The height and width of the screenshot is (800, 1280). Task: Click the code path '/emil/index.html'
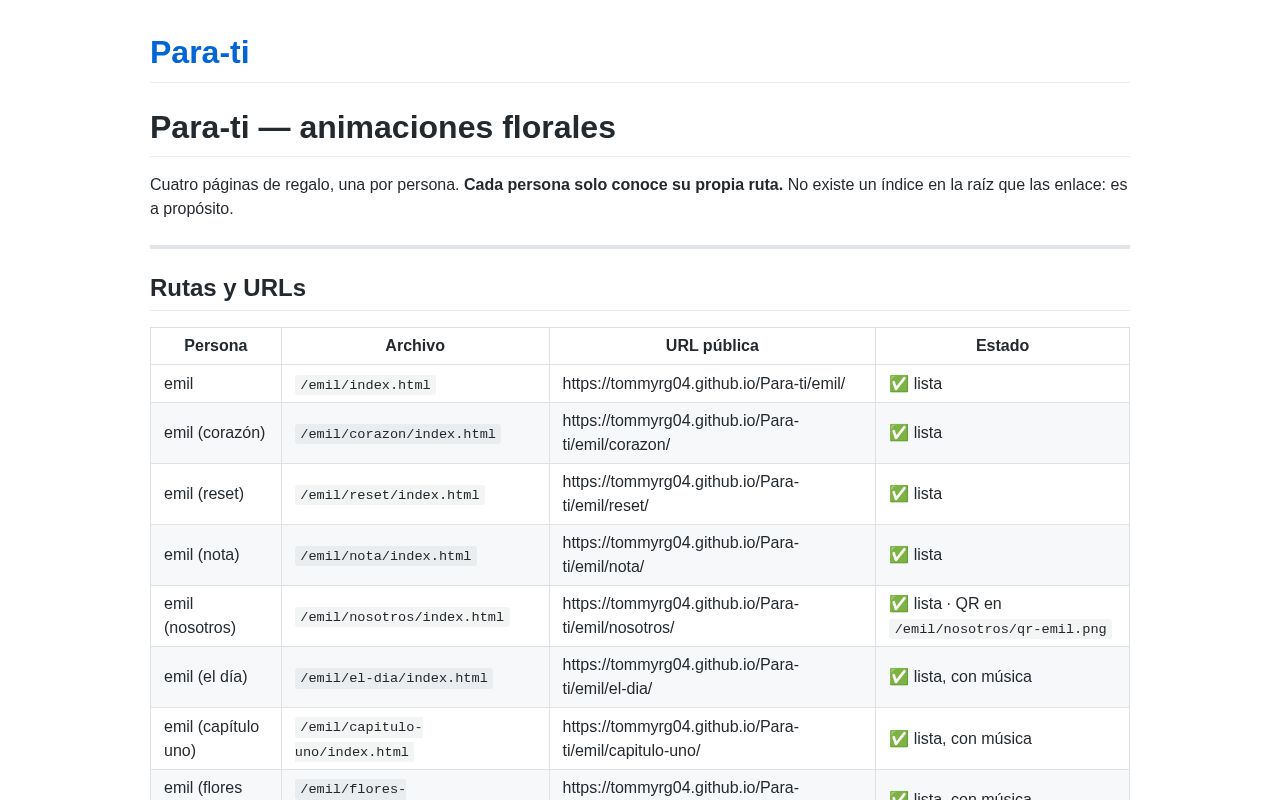[x=365, y=385]
